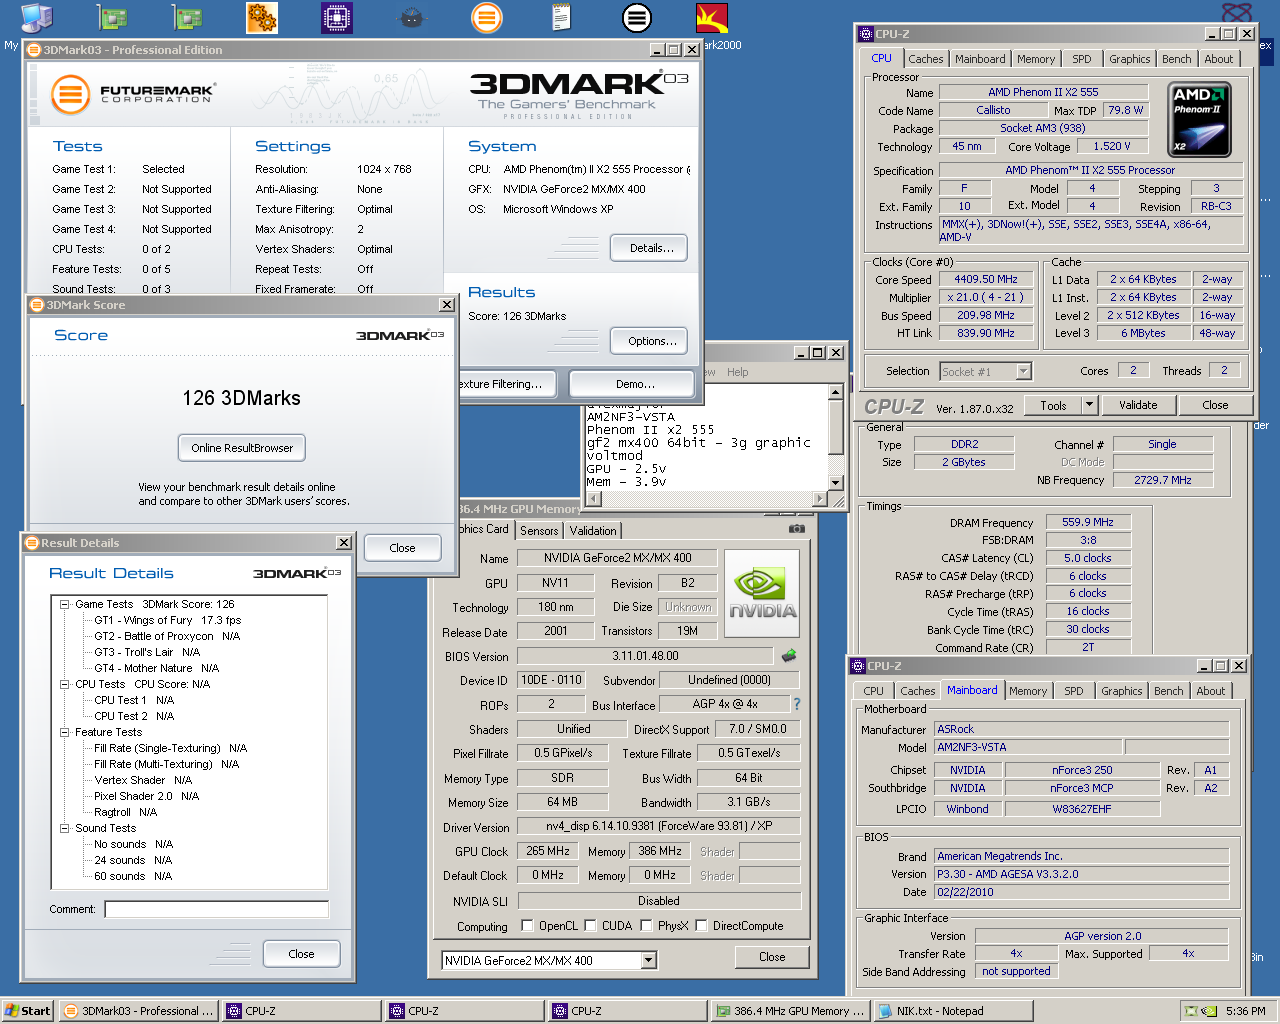Select the orange gears desktop icon
This screenshot has height=1024, width=1280.
click(261, 18)
